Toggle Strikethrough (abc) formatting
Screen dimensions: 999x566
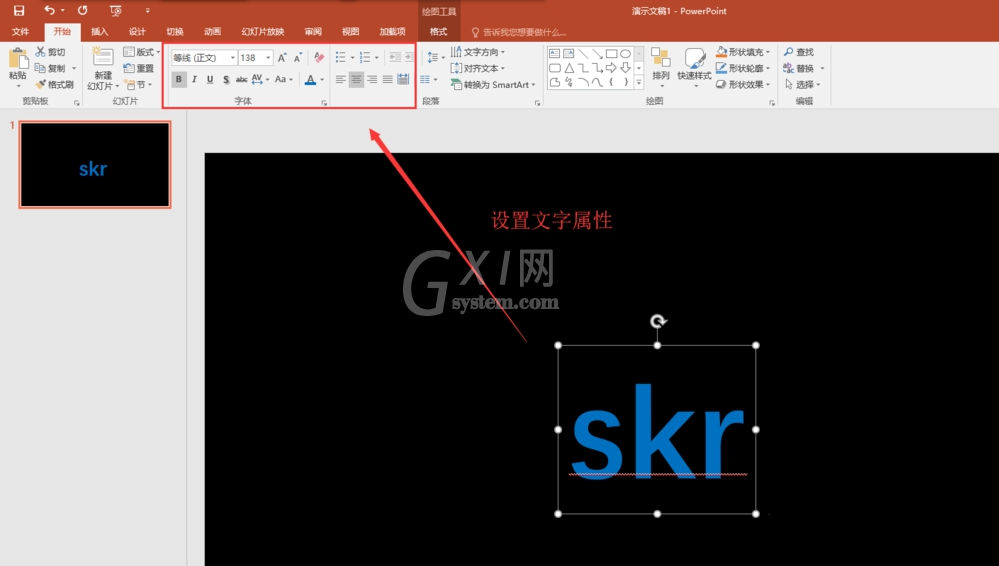pyautogui.click(x=241, y=80)
